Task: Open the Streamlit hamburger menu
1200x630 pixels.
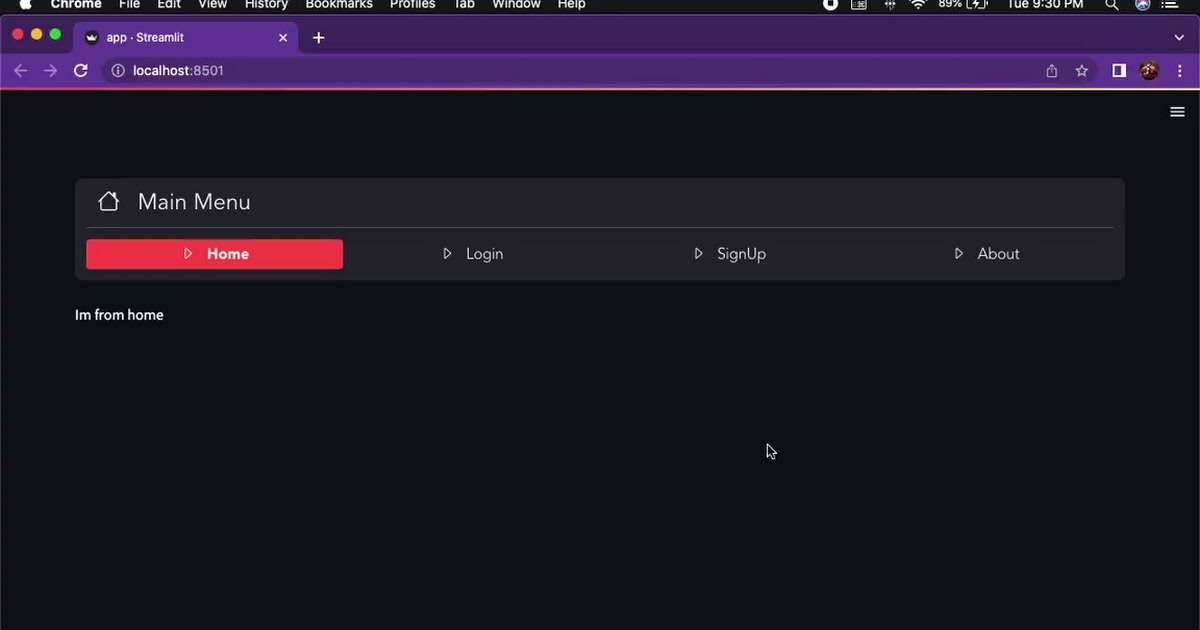Action: 1177,112
